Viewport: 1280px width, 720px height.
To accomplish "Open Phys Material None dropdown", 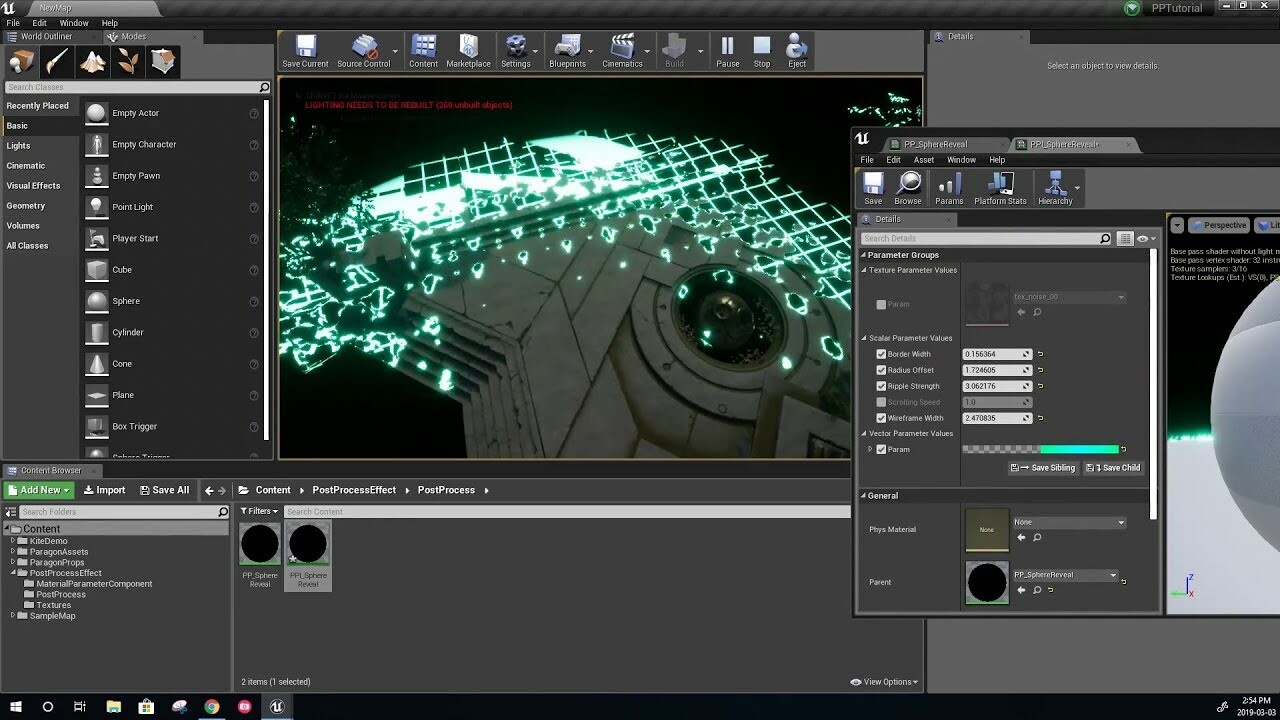I will (x=1069, y=522).
